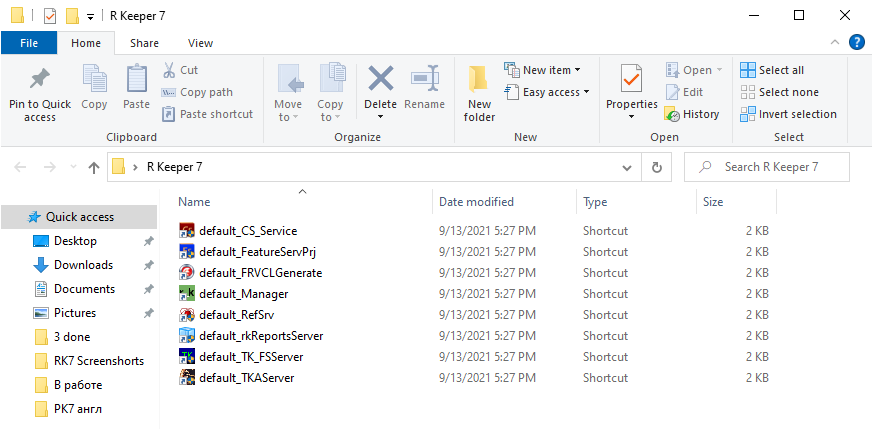Click the History icon in the Open group
The height and width of the screenshot is (429, 872).
pyautogui.click(x=672, y=114)
